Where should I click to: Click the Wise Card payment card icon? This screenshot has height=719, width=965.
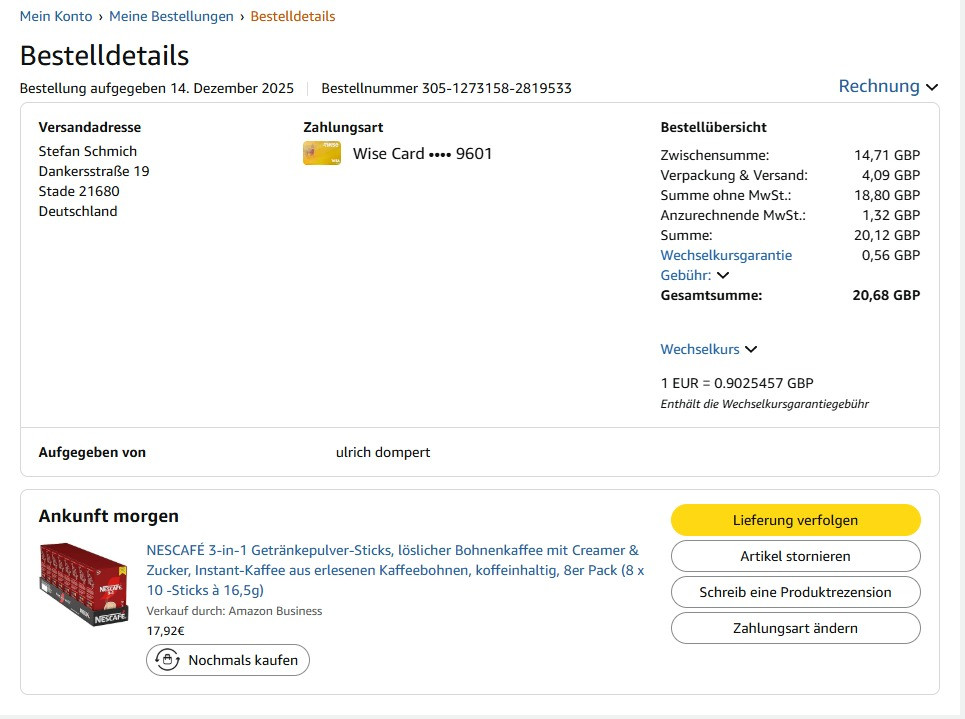tap(322, 153)
